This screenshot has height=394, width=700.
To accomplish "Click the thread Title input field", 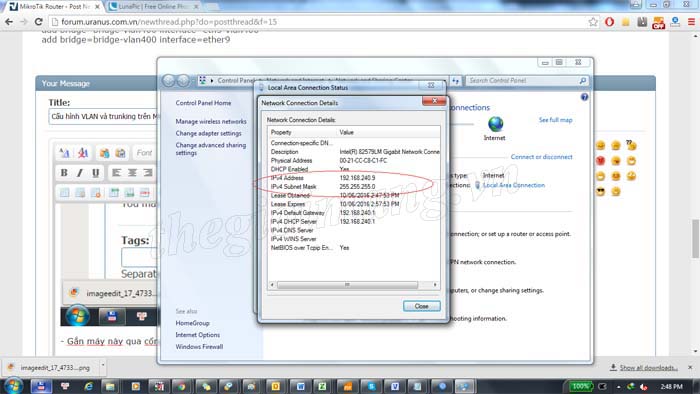I will pyautogui.click(x=103, y=116).
